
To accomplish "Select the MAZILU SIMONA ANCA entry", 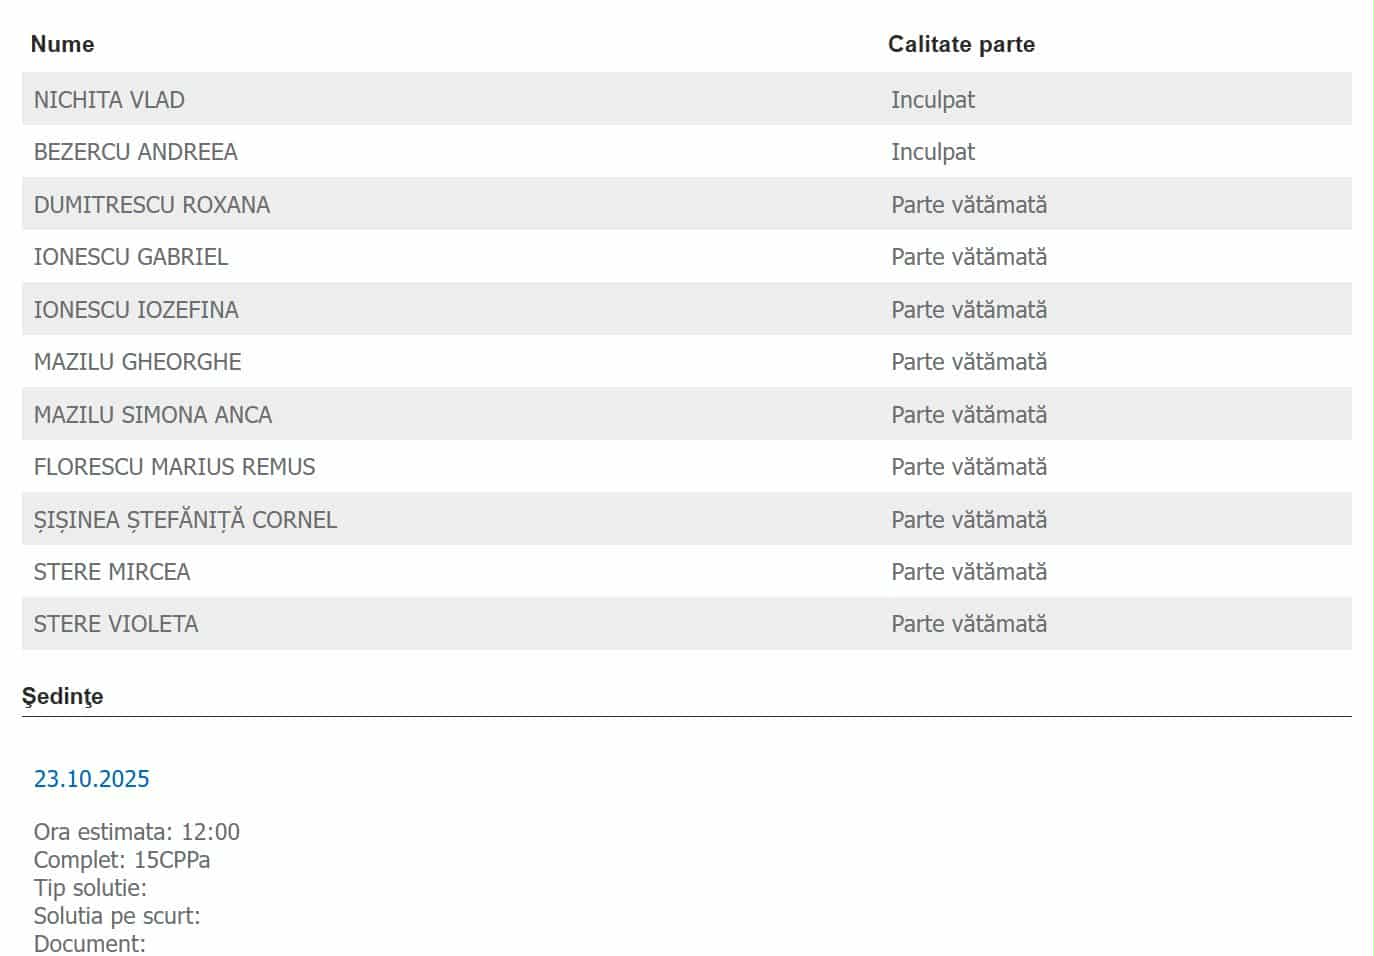I will click(x=153, y=415).
